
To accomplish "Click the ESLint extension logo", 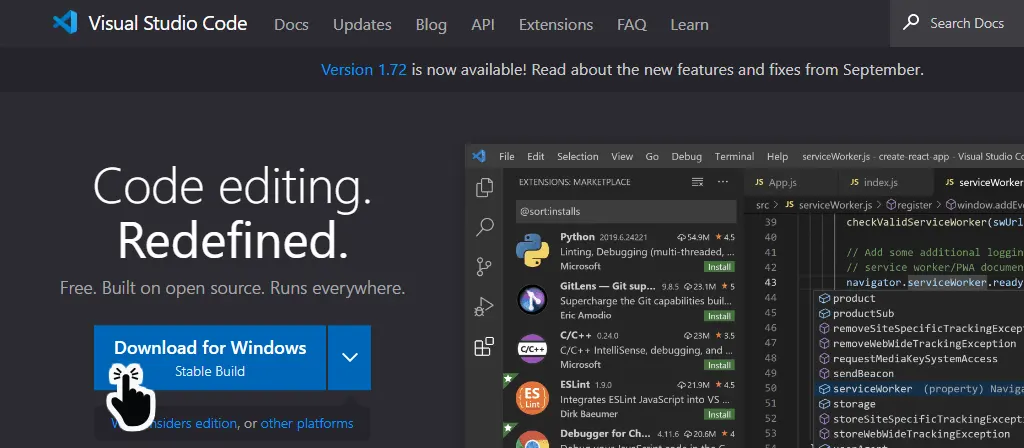I will (532, 398).
